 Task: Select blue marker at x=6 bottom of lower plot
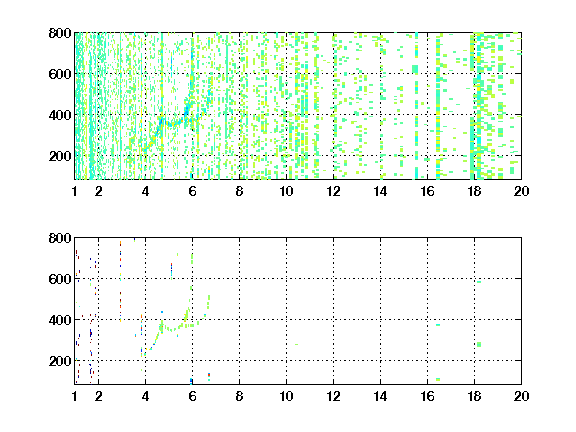(191, 381)
